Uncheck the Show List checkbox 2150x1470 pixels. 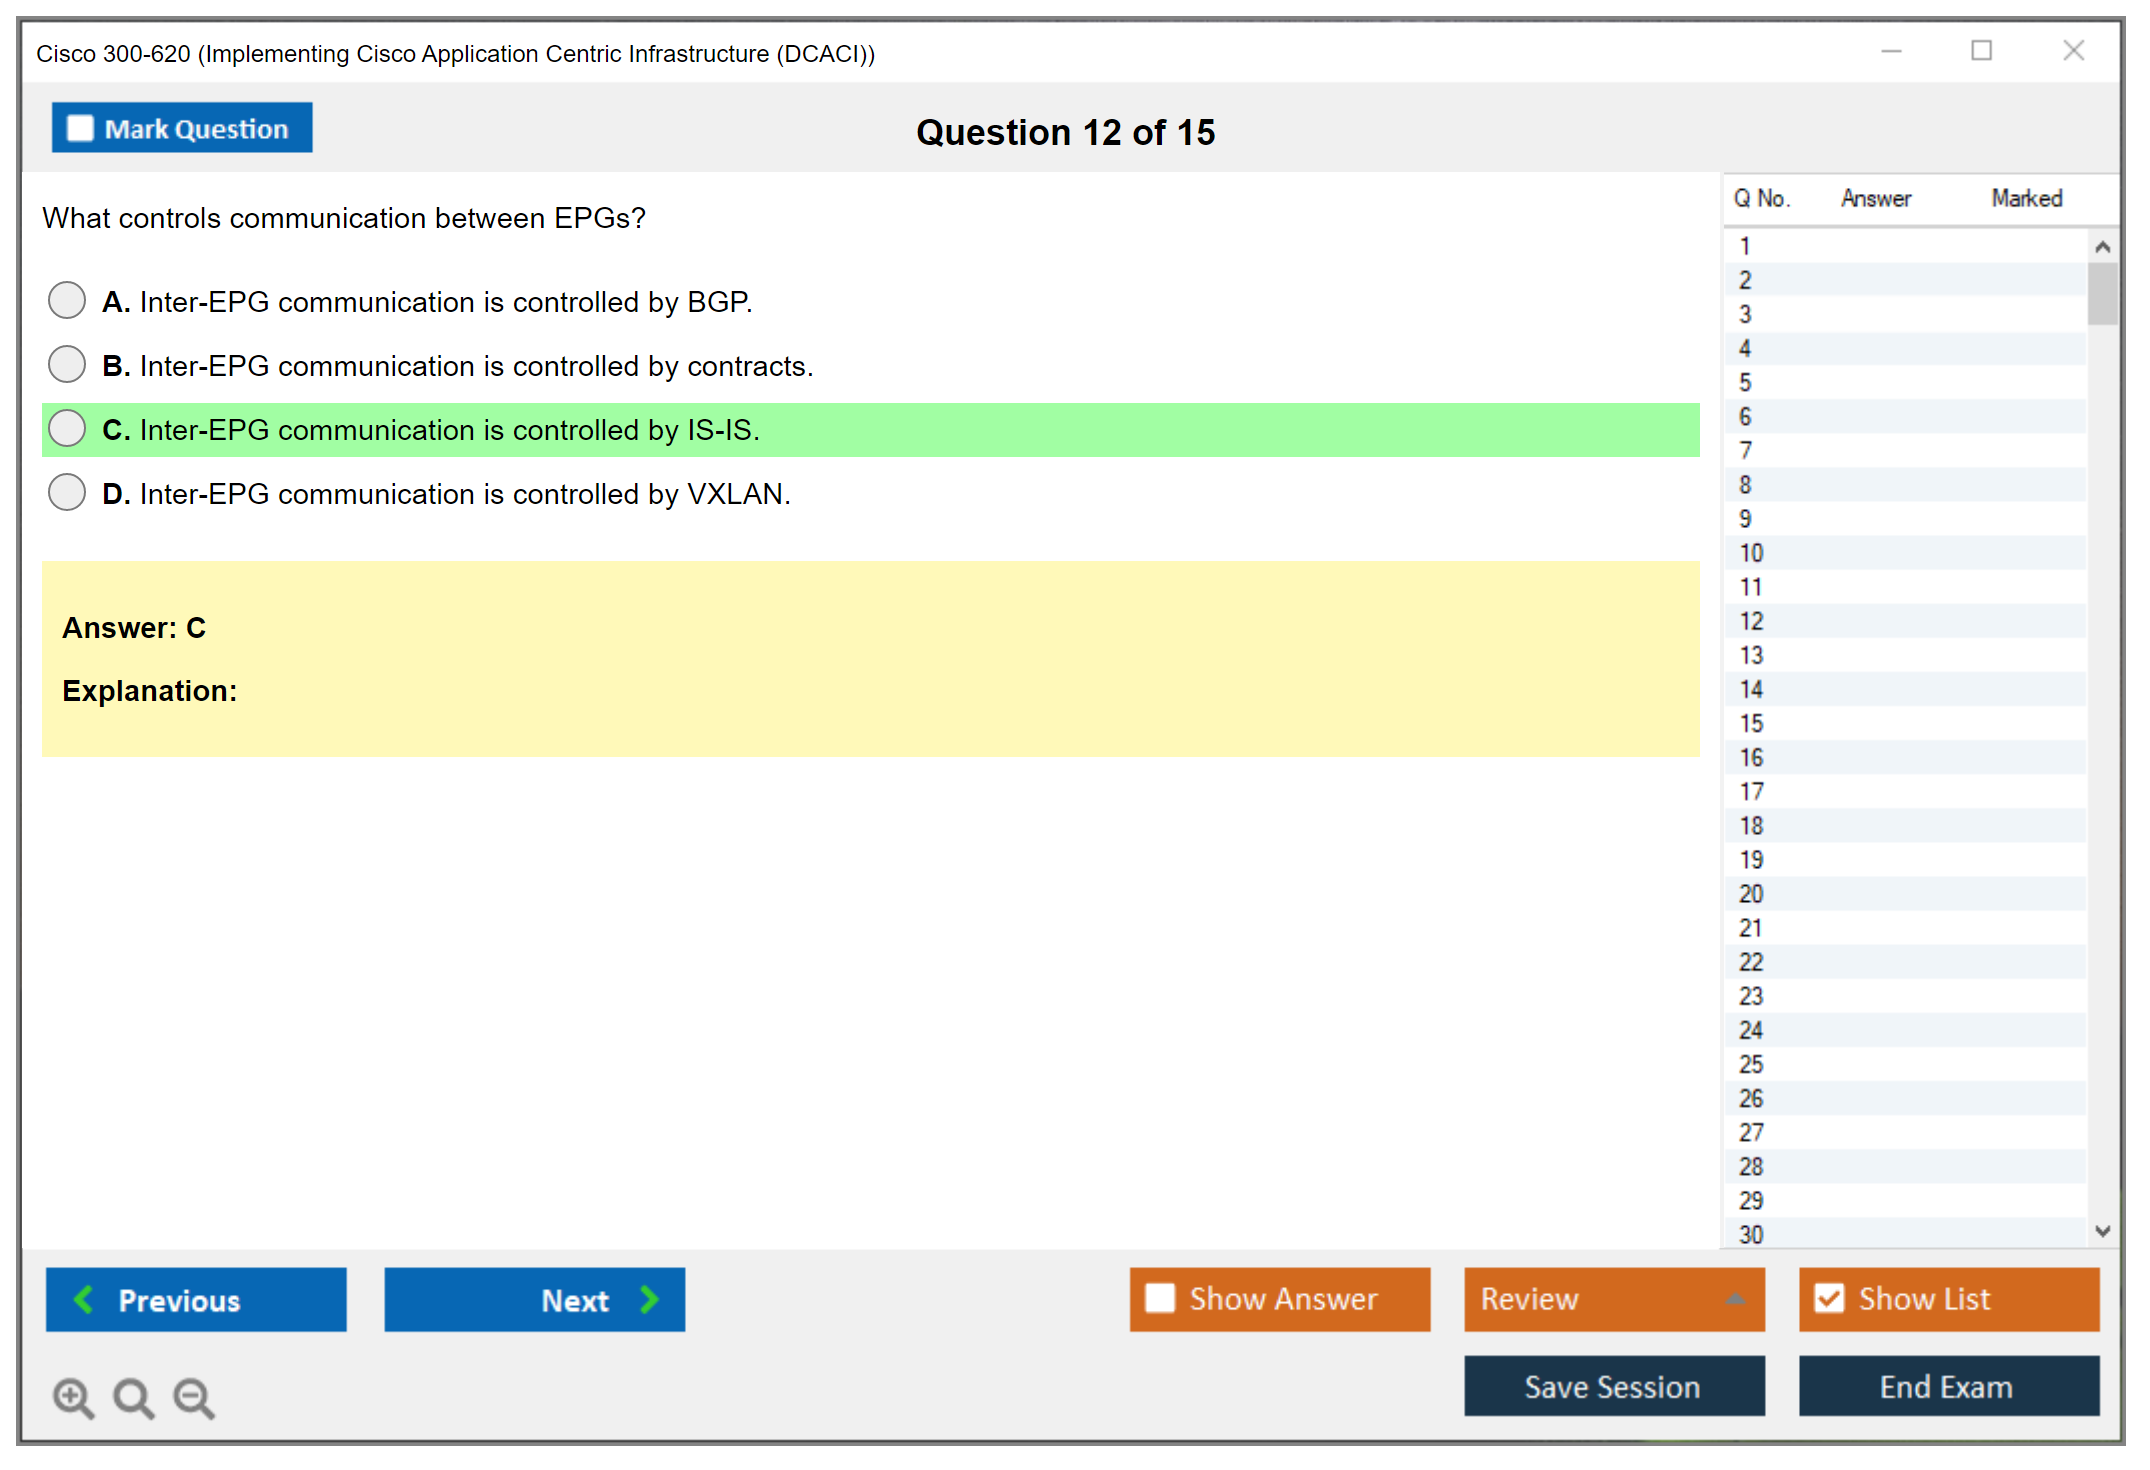1829,1298
